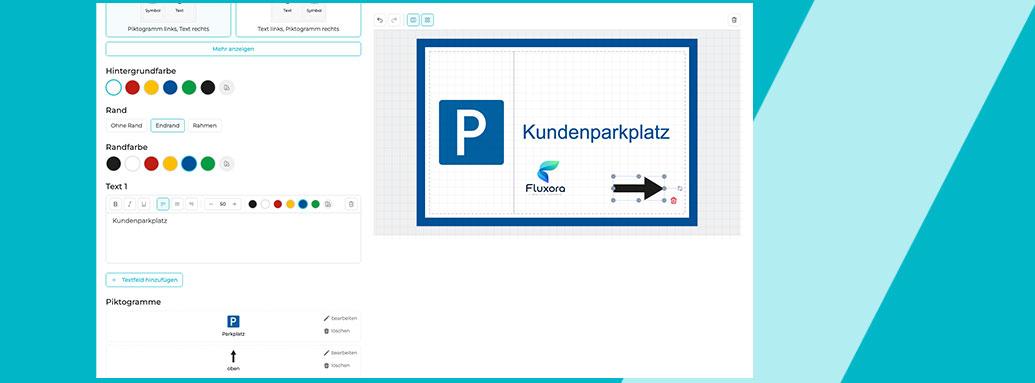Align Text 1 to the right
The image size is (1035, 383).
point(191,204)
